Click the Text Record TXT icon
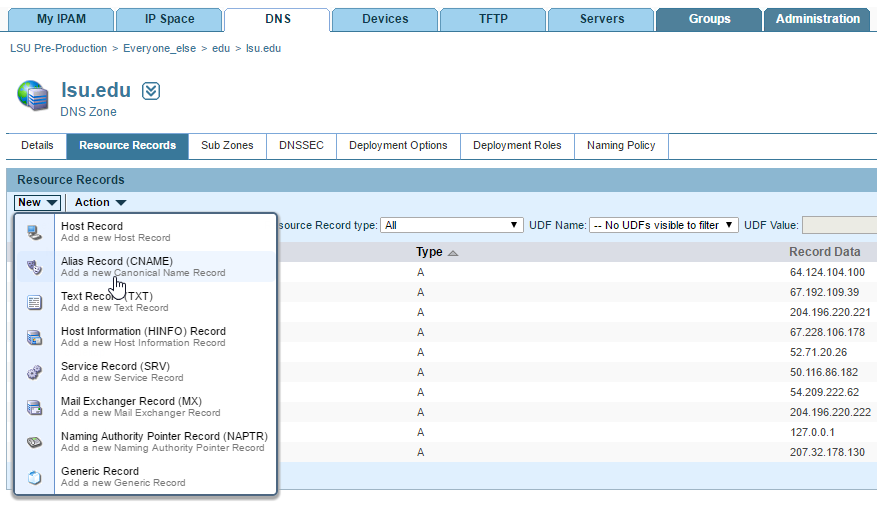The height and width of the screenshot is (509, 877). (x=34, y=303)
